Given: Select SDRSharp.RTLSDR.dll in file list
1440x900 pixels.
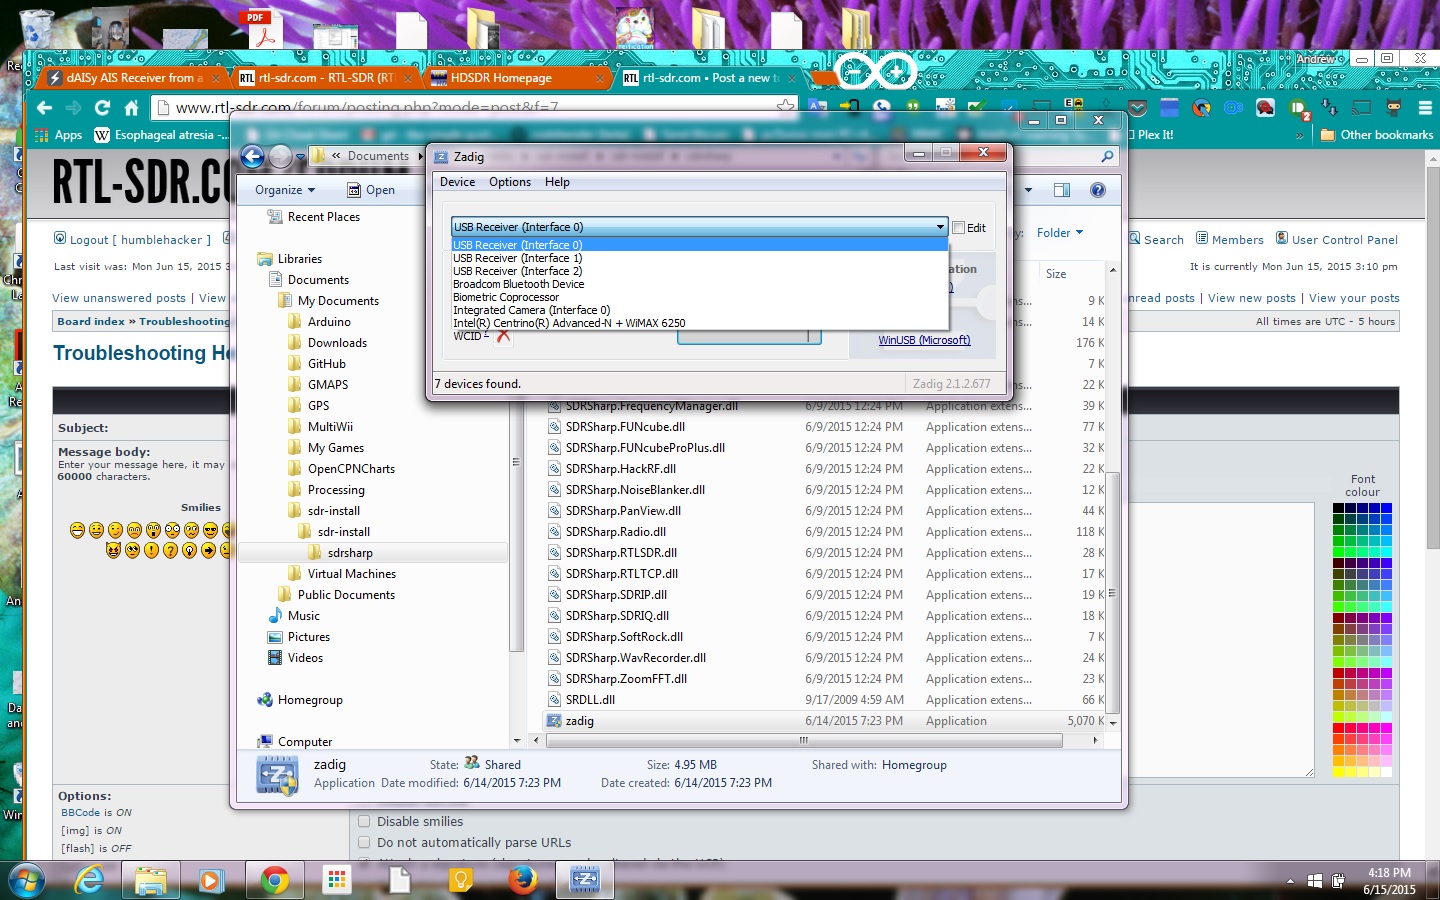Looking at the screenshot, I should tap(621, 553).
